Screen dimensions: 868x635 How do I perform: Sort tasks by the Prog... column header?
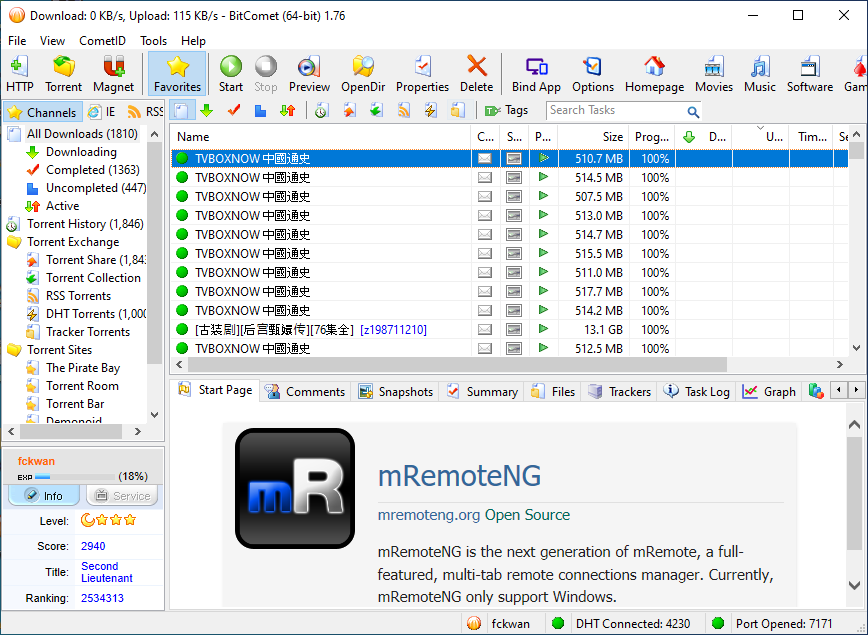652,137
